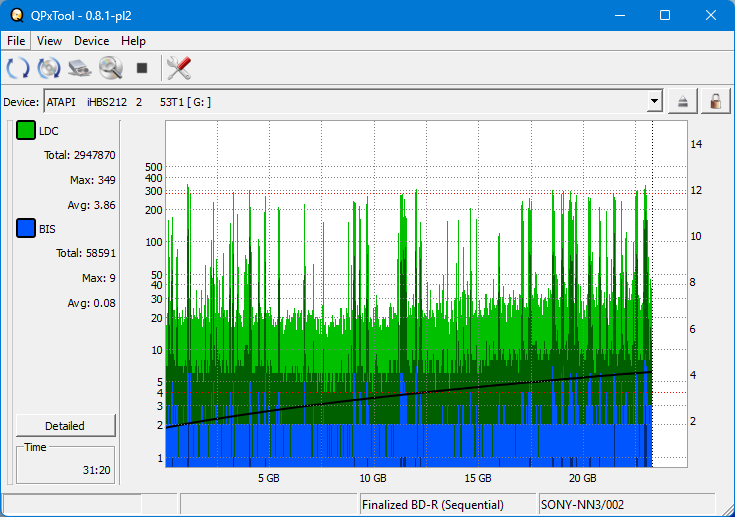Click the refresh devices toolbar icon
Viewport: 735px width, 517px height.
click(18, 68)
